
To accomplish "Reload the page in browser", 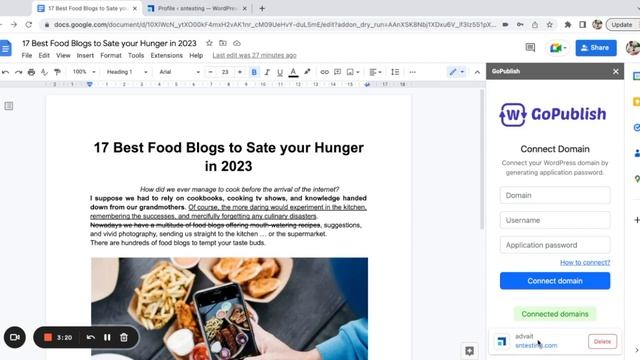I will [x=29, y=25].
